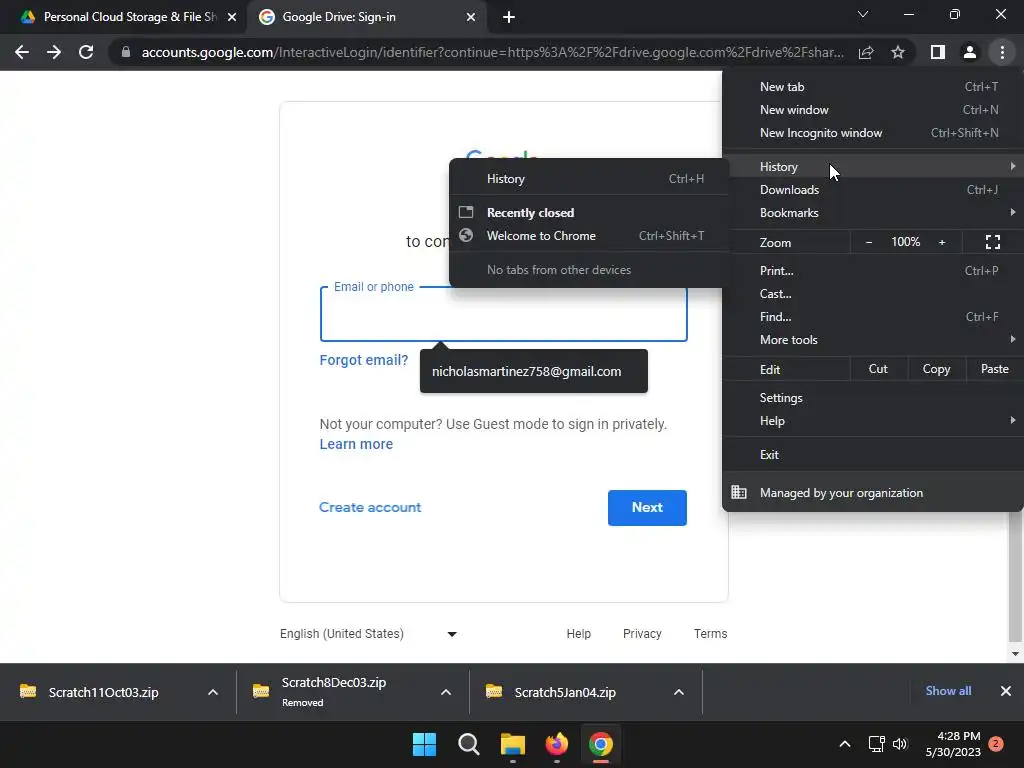The width and height of the screenshot is (1024, 768).
Task: Open Settings from Chrome menu
Action: [x=873, y=398]
